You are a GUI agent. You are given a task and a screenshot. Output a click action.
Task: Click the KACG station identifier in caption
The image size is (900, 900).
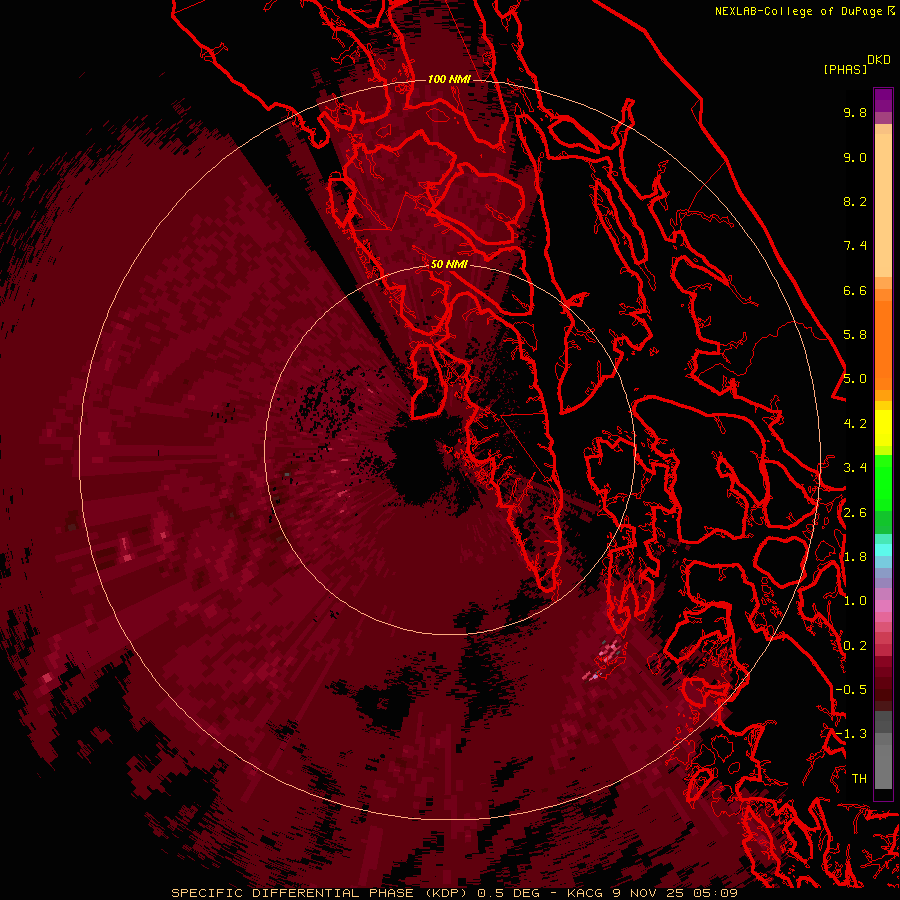tap(584, 893)
